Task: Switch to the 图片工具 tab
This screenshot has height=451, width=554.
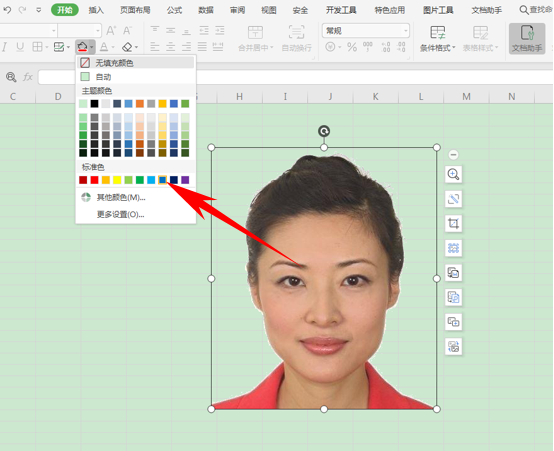Action: (438, 10)
